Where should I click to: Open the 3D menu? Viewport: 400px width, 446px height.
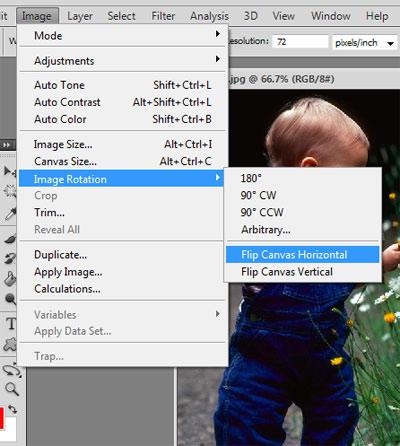tap(251, 16)
